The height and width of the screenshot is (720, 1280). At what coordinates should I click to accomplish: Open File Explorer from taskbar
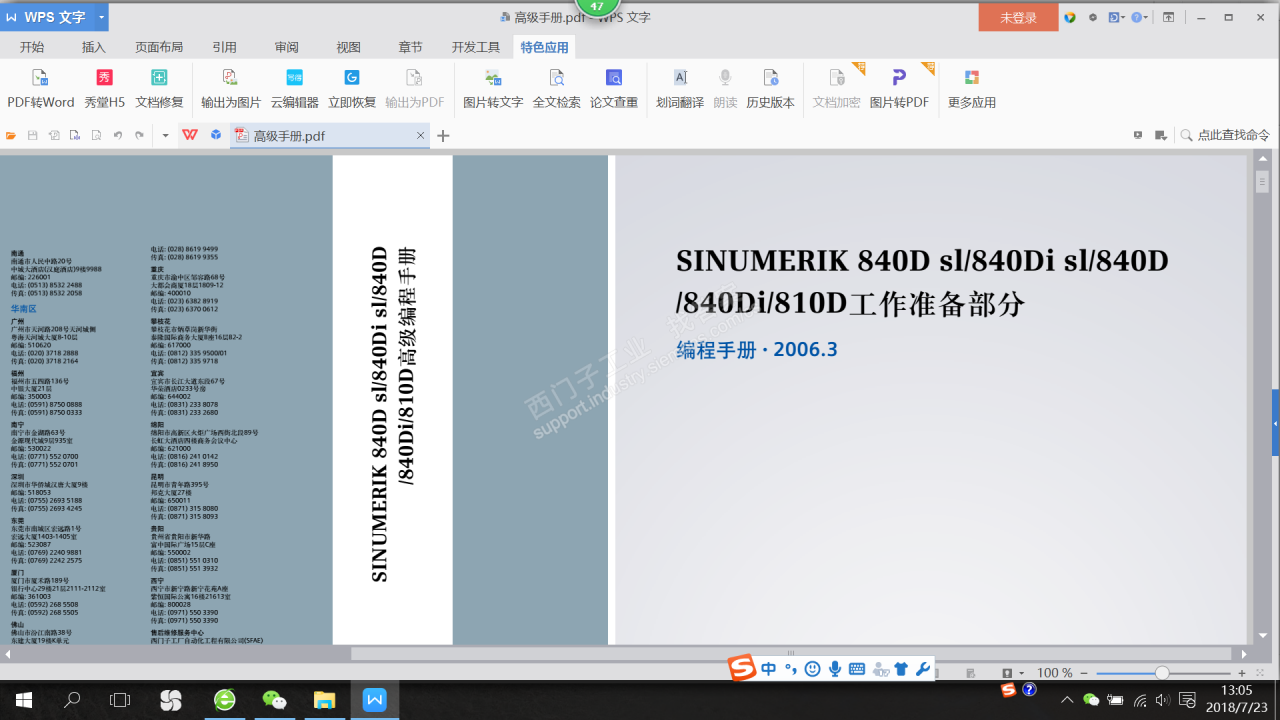tap(324, 700)
